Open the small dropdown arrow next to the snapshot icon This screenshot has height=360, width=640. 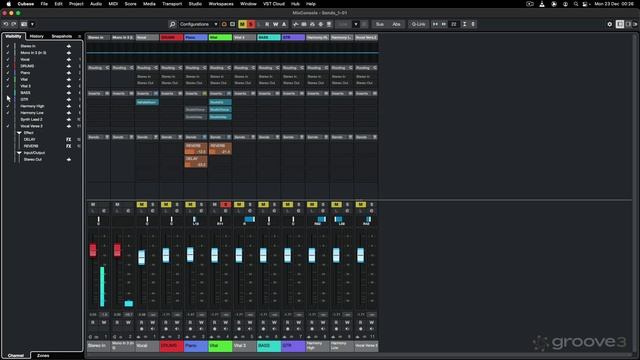pos(32,24)
